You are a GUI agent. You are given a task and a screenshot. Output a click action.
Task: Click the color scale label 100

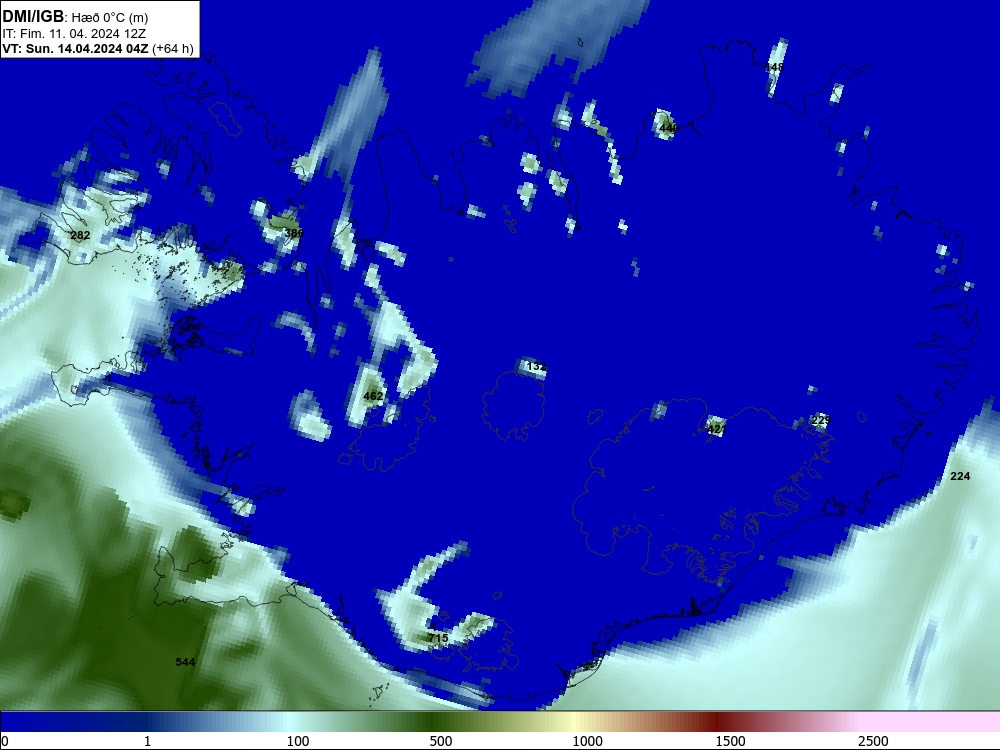(x=298, y=741)
